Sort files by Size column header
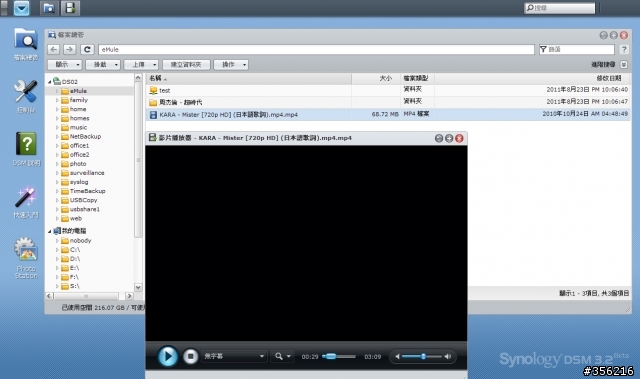 [376, 78]
